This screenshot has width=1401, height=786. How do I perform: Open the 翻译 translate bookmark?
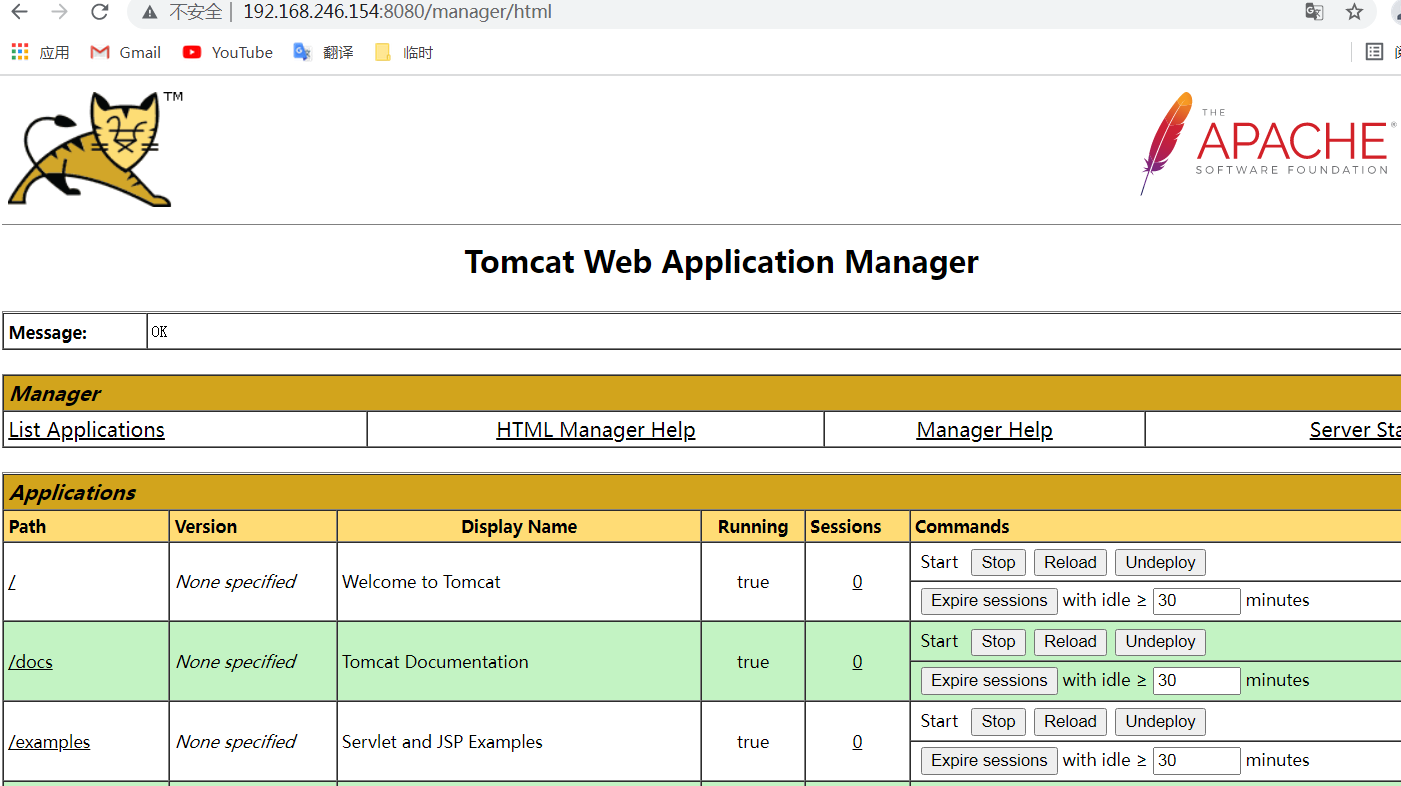pyautogui.click(x=323, y=52)
